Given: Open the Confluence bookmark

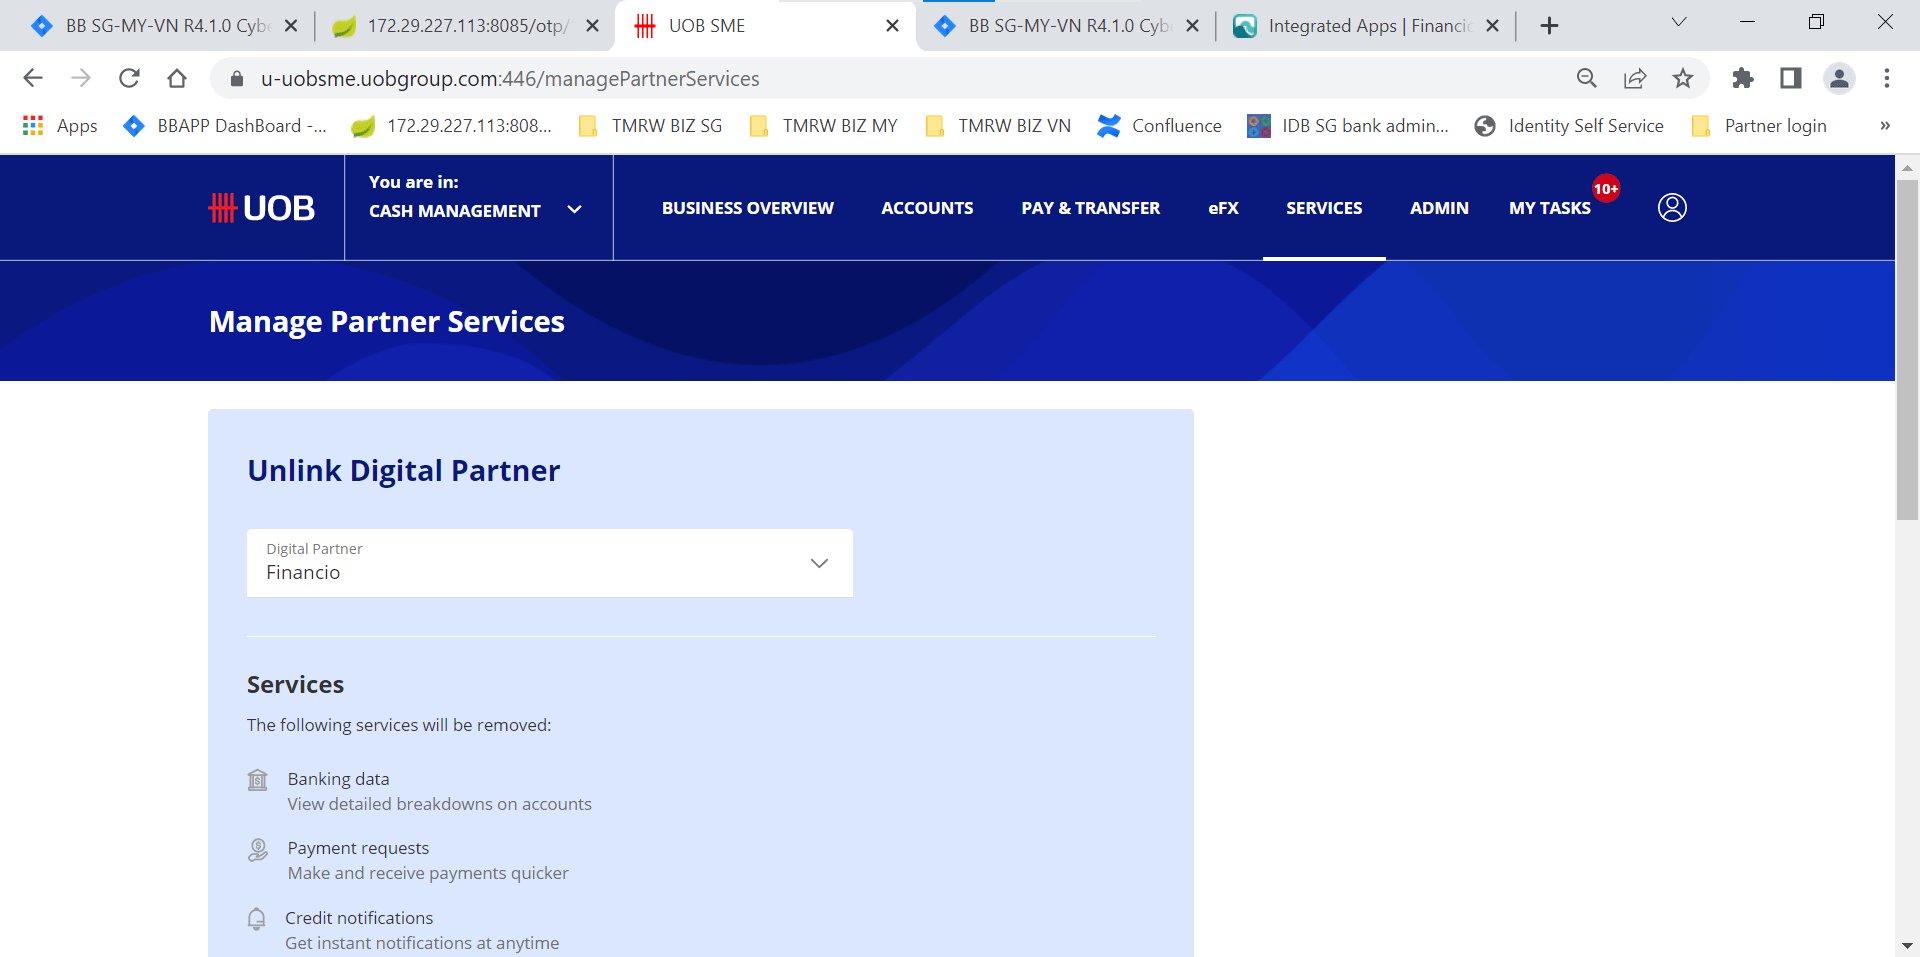Looking at the screenshot, I should (1160, 126).
